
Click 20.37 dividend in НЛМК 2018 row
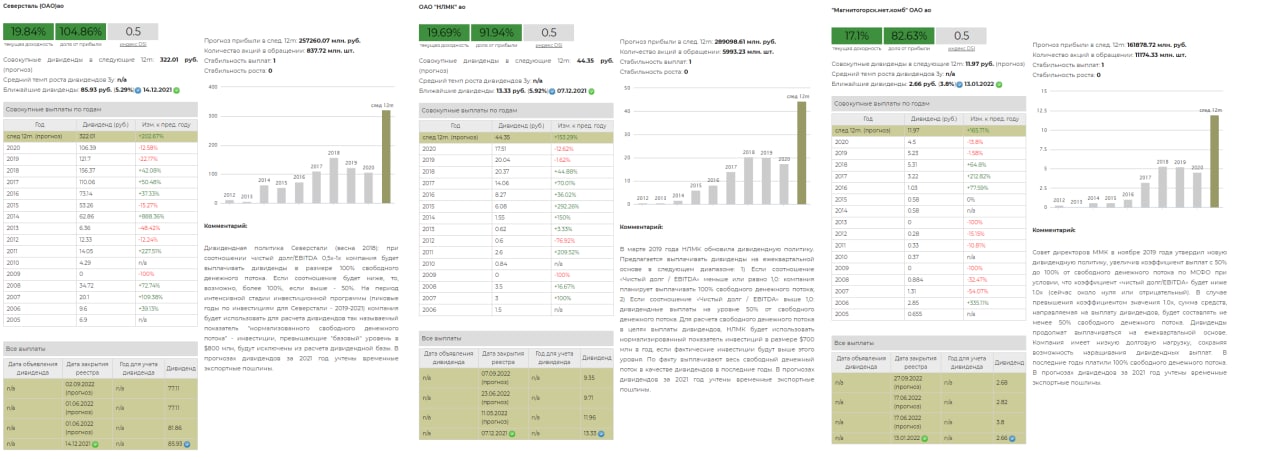point(501,171)
